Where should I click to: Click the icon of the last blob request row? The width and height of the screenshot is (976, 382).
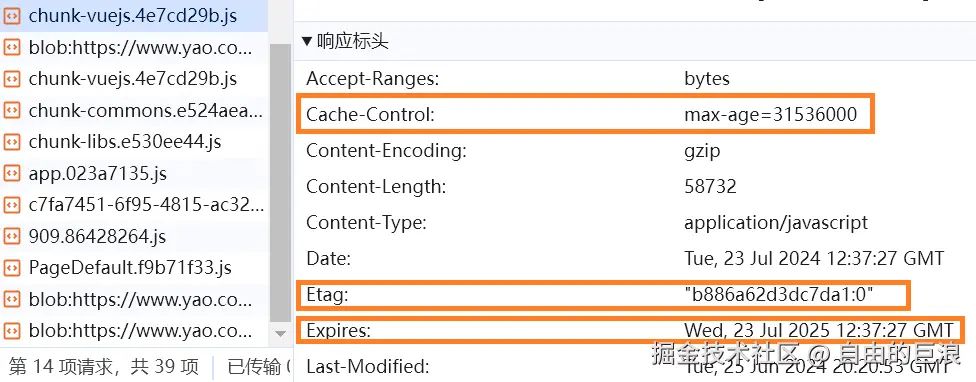(12, 331)
